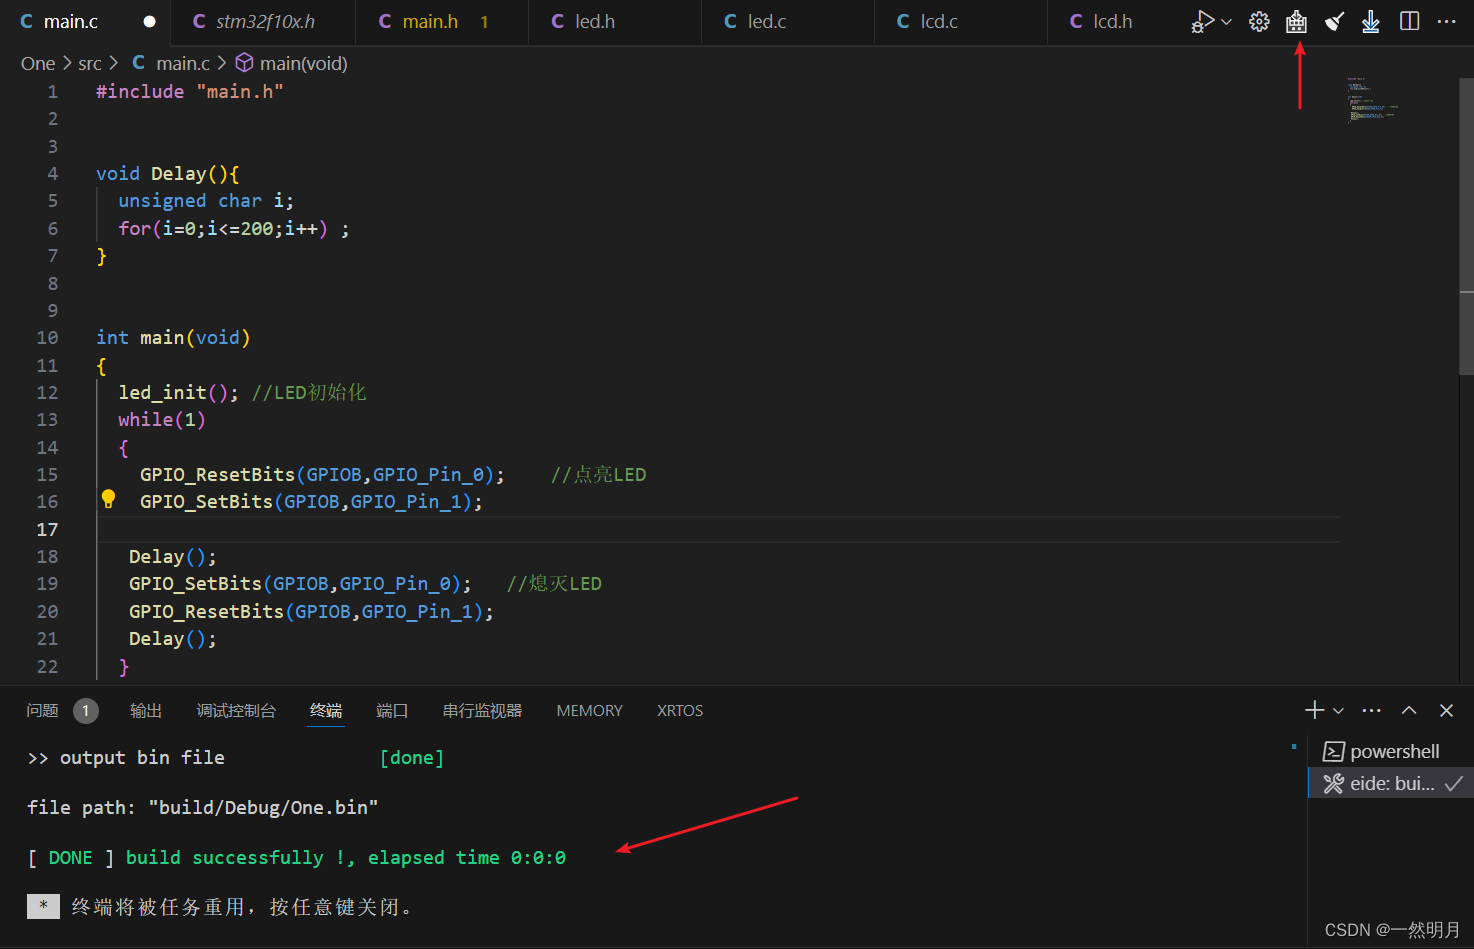Click 'void Delay(){' text

click(168, 174)
